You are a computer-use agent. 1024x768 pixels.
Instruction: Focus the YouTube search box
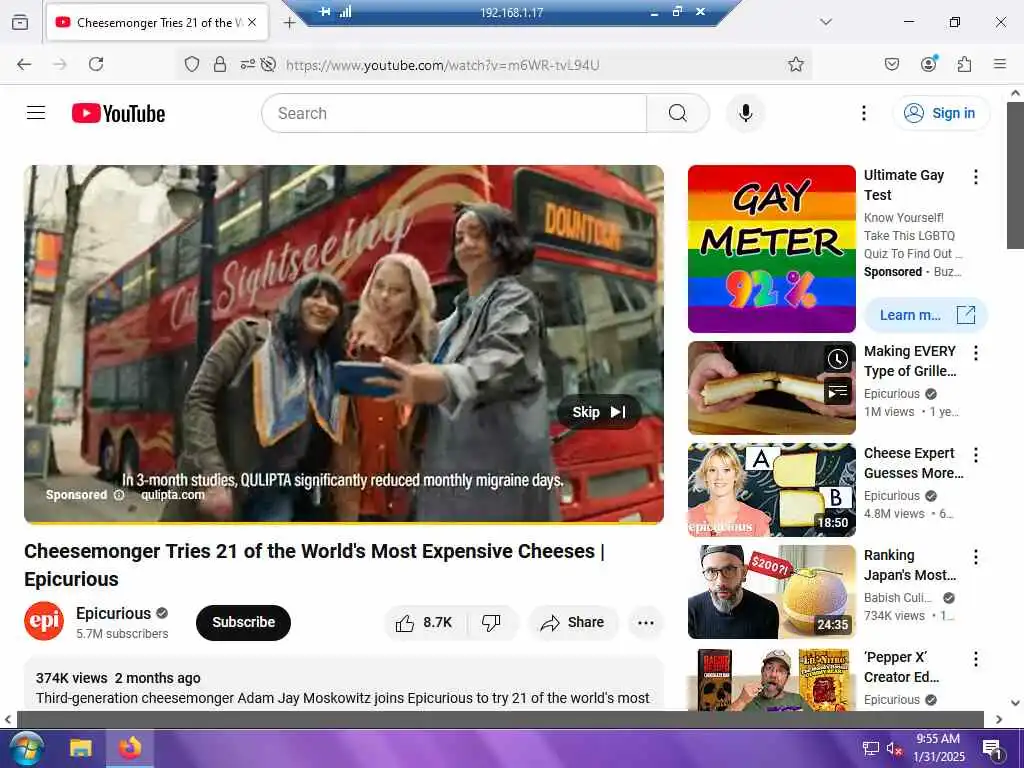454,113
